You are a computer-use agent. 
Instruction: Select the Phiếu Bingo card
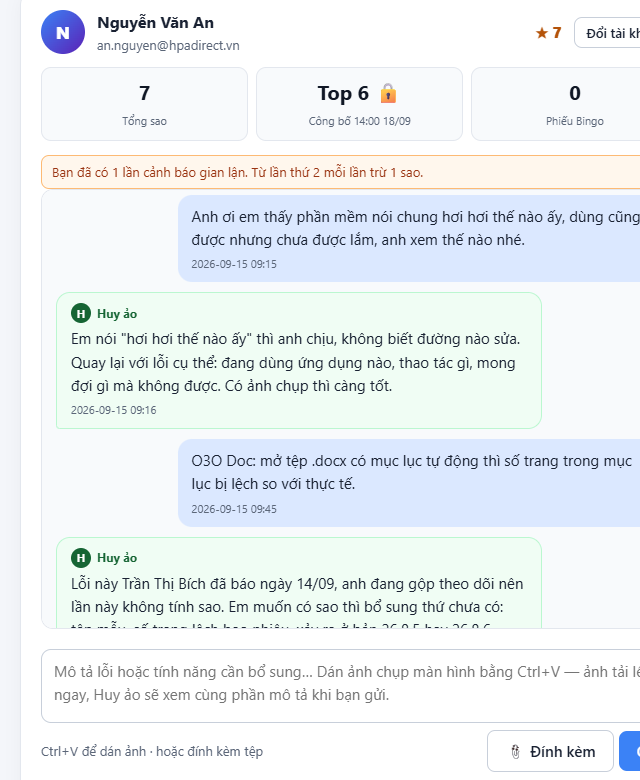click(555, 104)
